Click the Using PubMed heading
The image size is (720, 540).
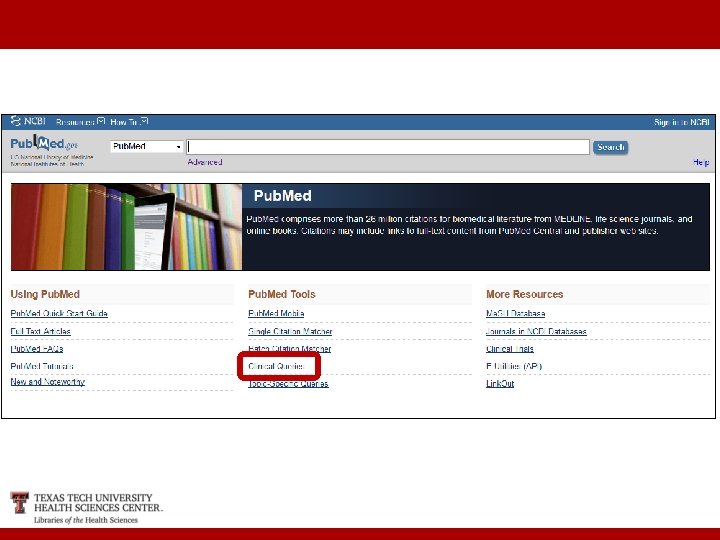tap(45, 294)
